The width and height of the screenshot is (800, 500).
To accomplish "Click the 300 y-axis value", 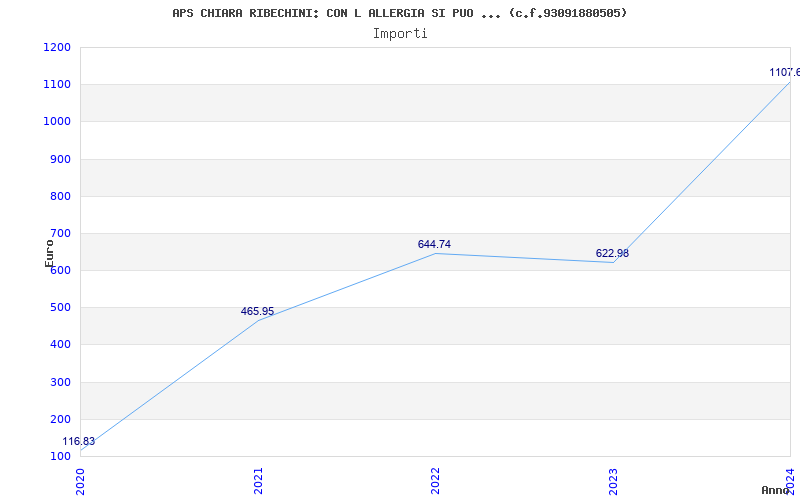I will (x=60, y=382).
